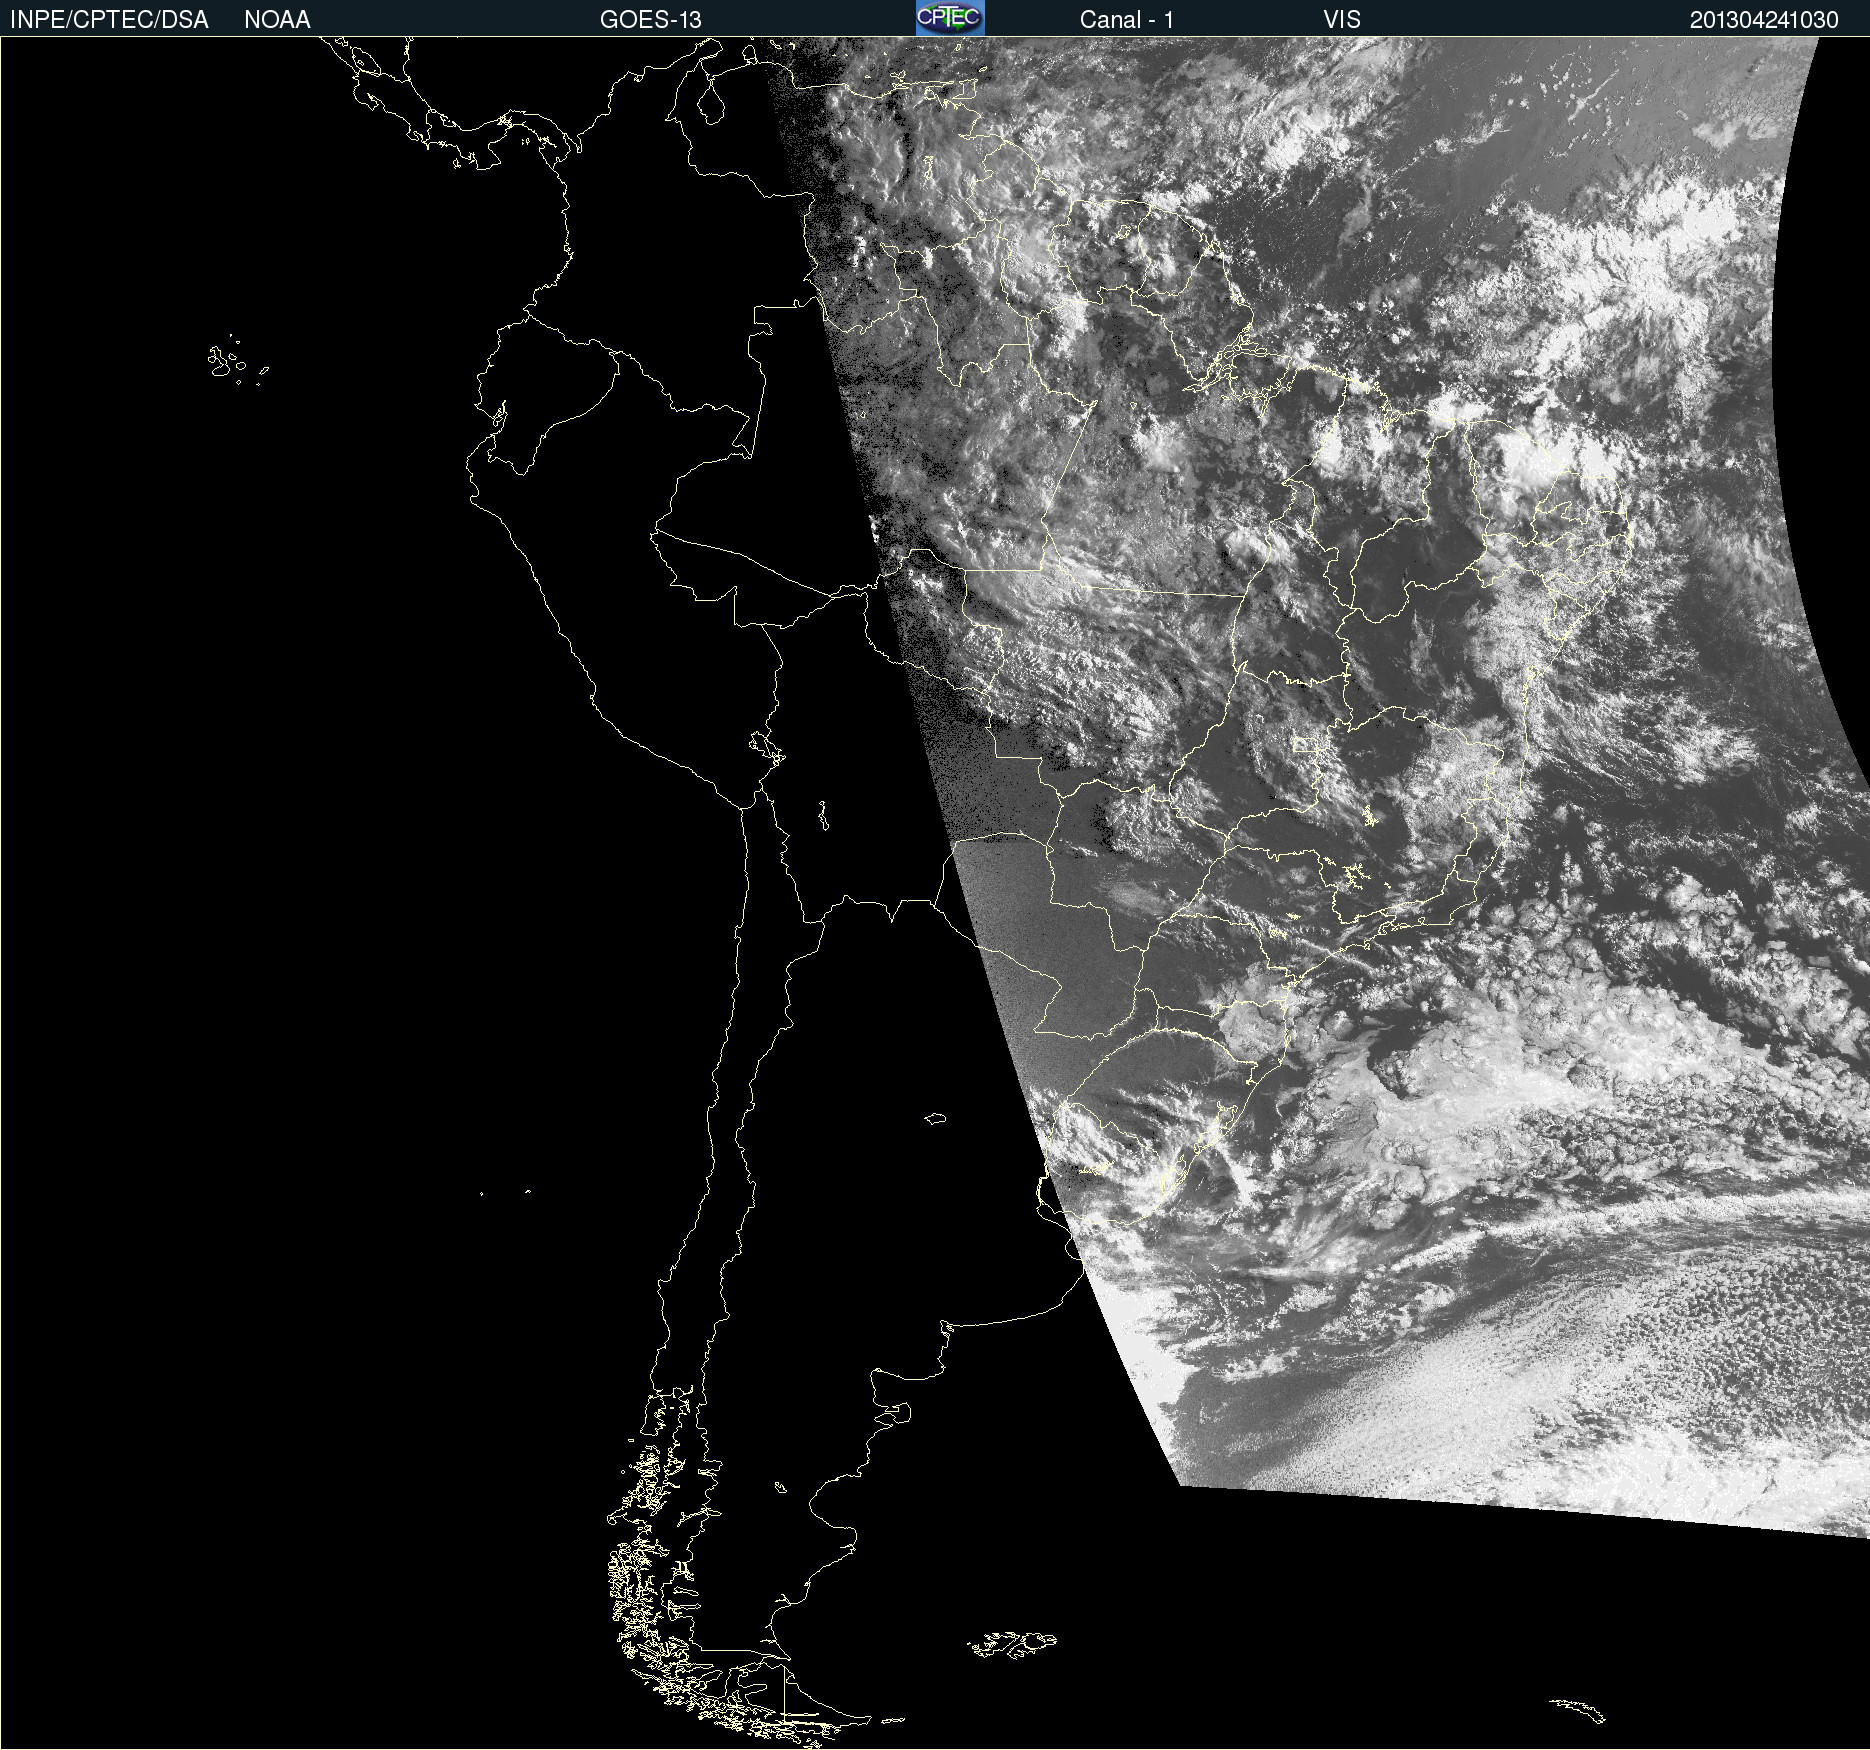Click the Canal - 1 label
The height and width of the screenshot is (1750, 1870).
pos(1127,20)
